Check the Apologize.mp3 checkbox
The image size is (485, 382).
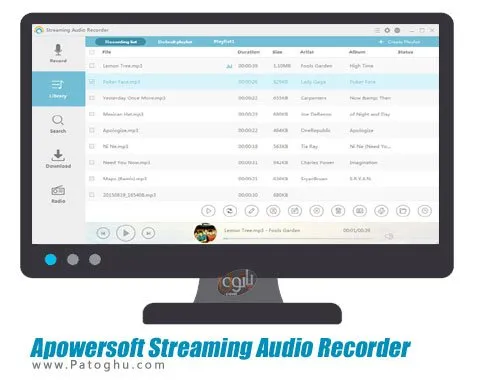(92, 130)
